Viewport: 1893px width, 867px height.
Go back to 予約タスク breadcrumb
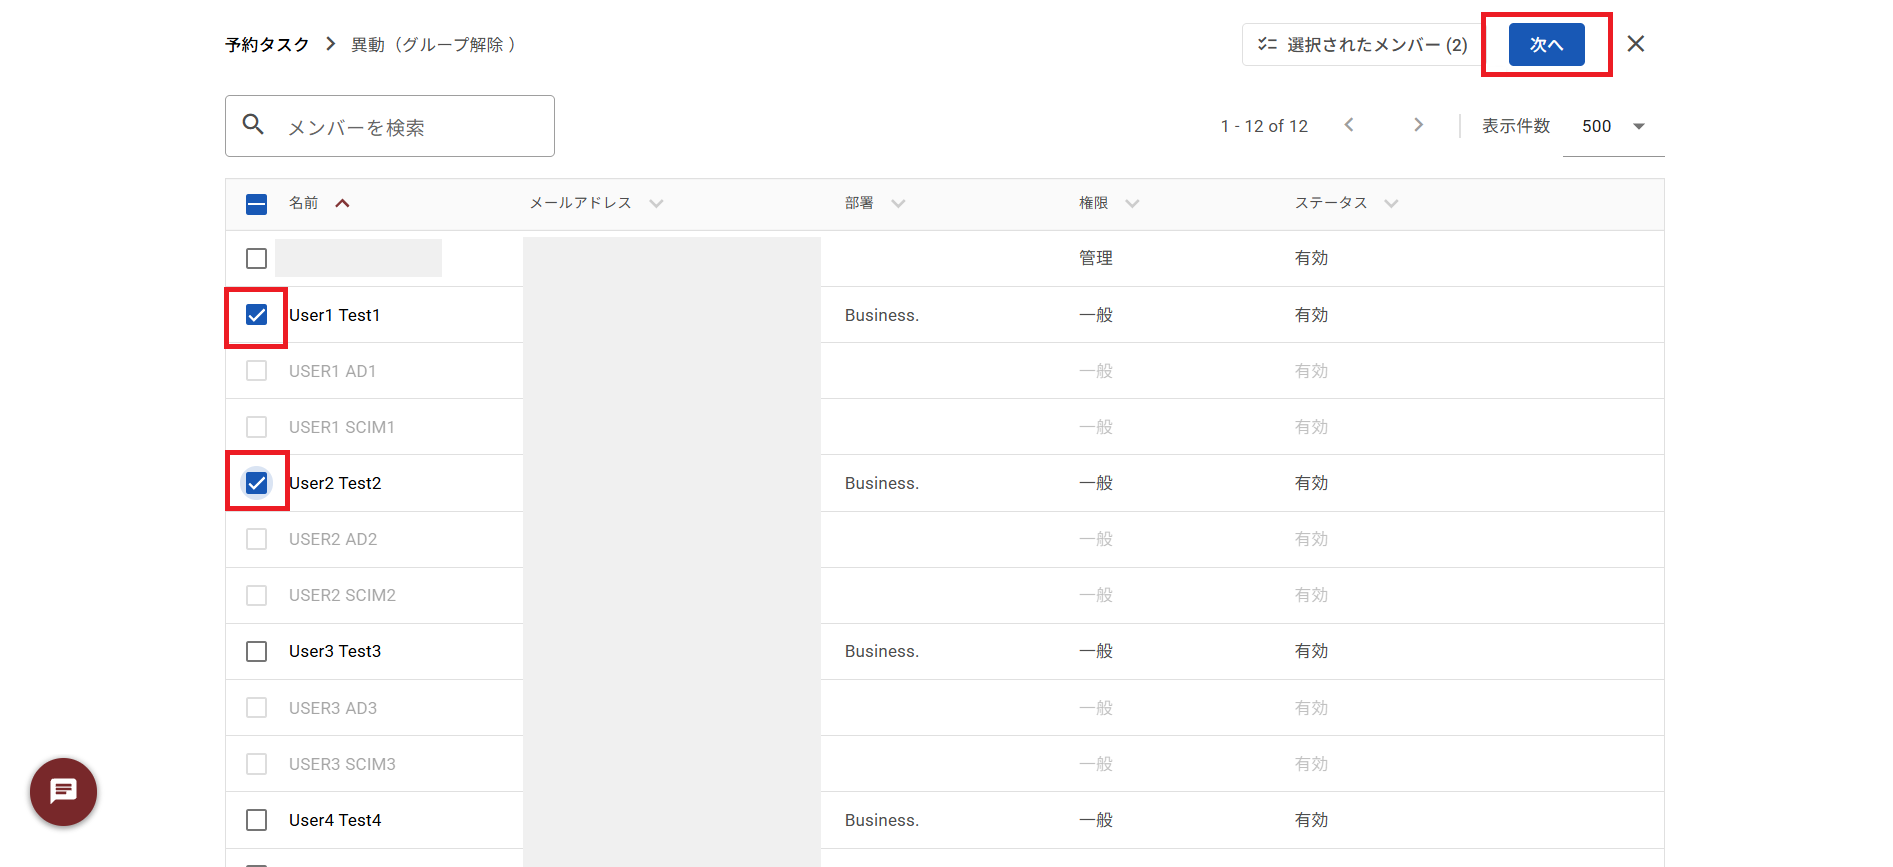tap(267, 44)
